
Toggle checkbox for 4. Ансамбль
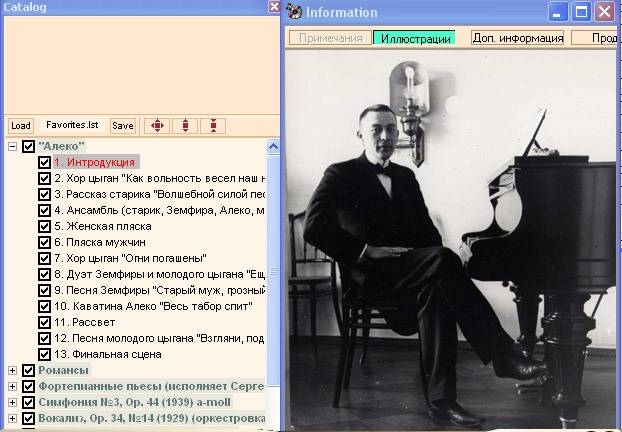[x=44, y=210]
